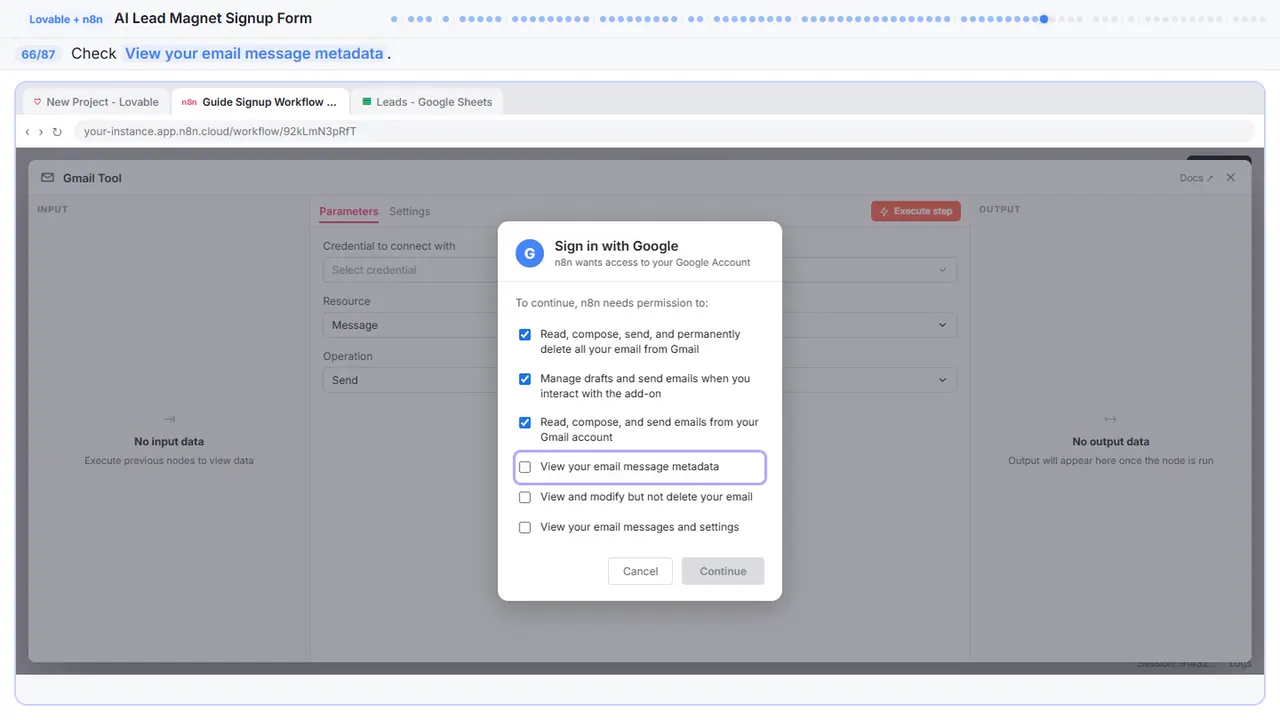Click the 'To continue, n8n needs permission to:' text

tap(612, 303)
